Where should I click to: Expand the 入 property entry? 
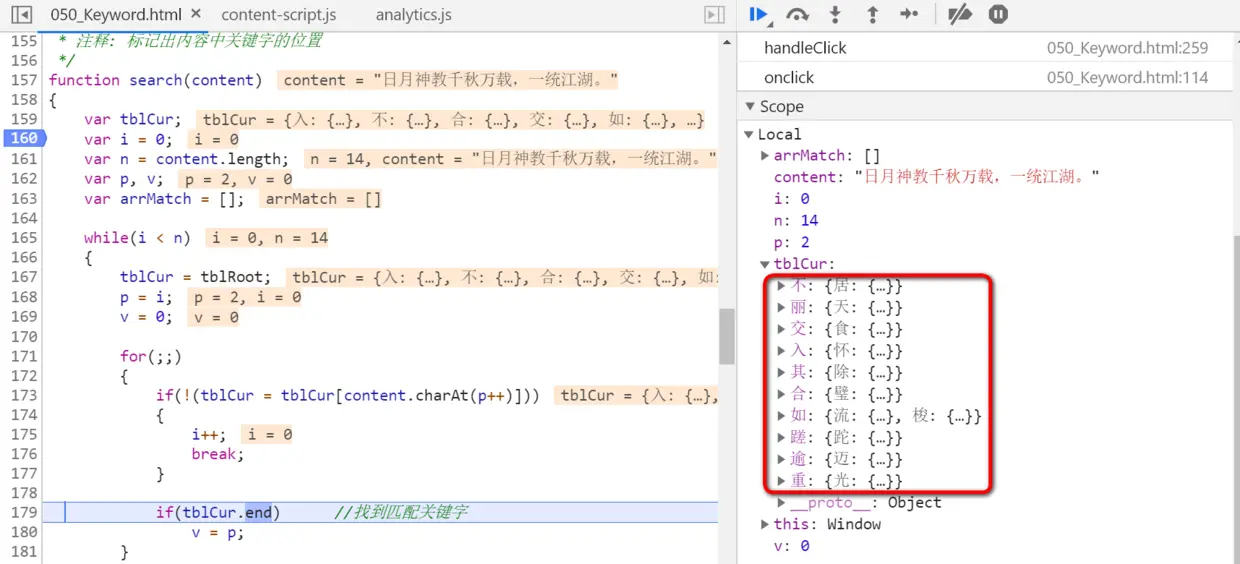tap(782, 351)
